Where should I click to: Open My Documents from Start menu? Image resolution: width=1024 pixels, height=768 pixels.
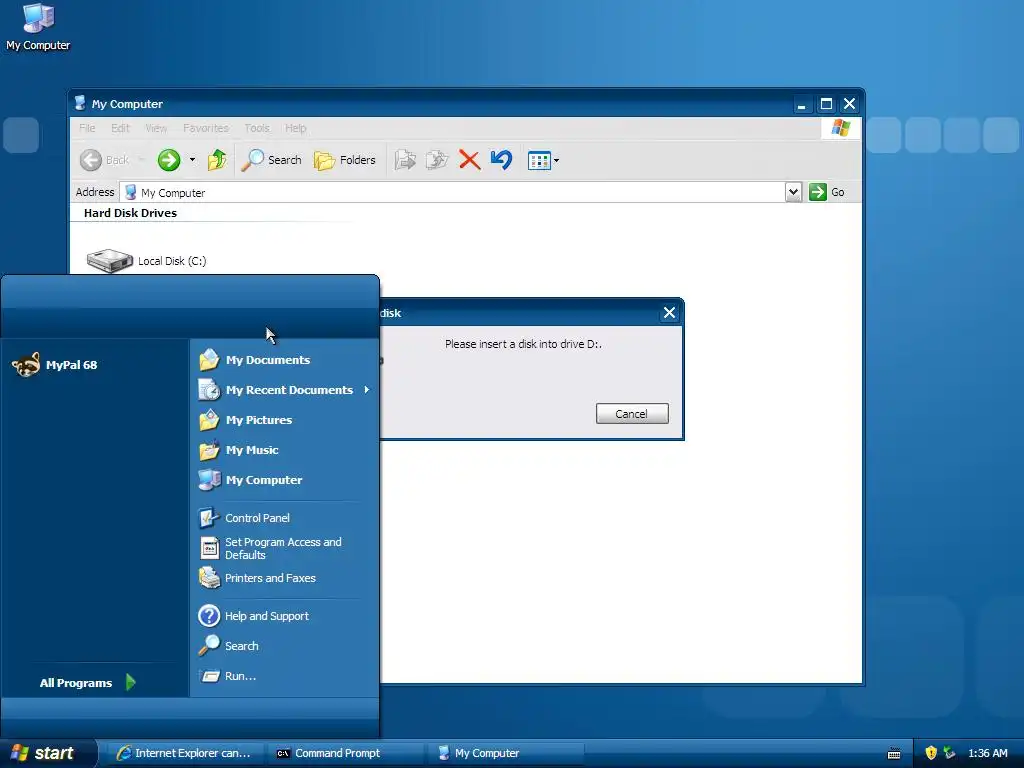[255, 360]
